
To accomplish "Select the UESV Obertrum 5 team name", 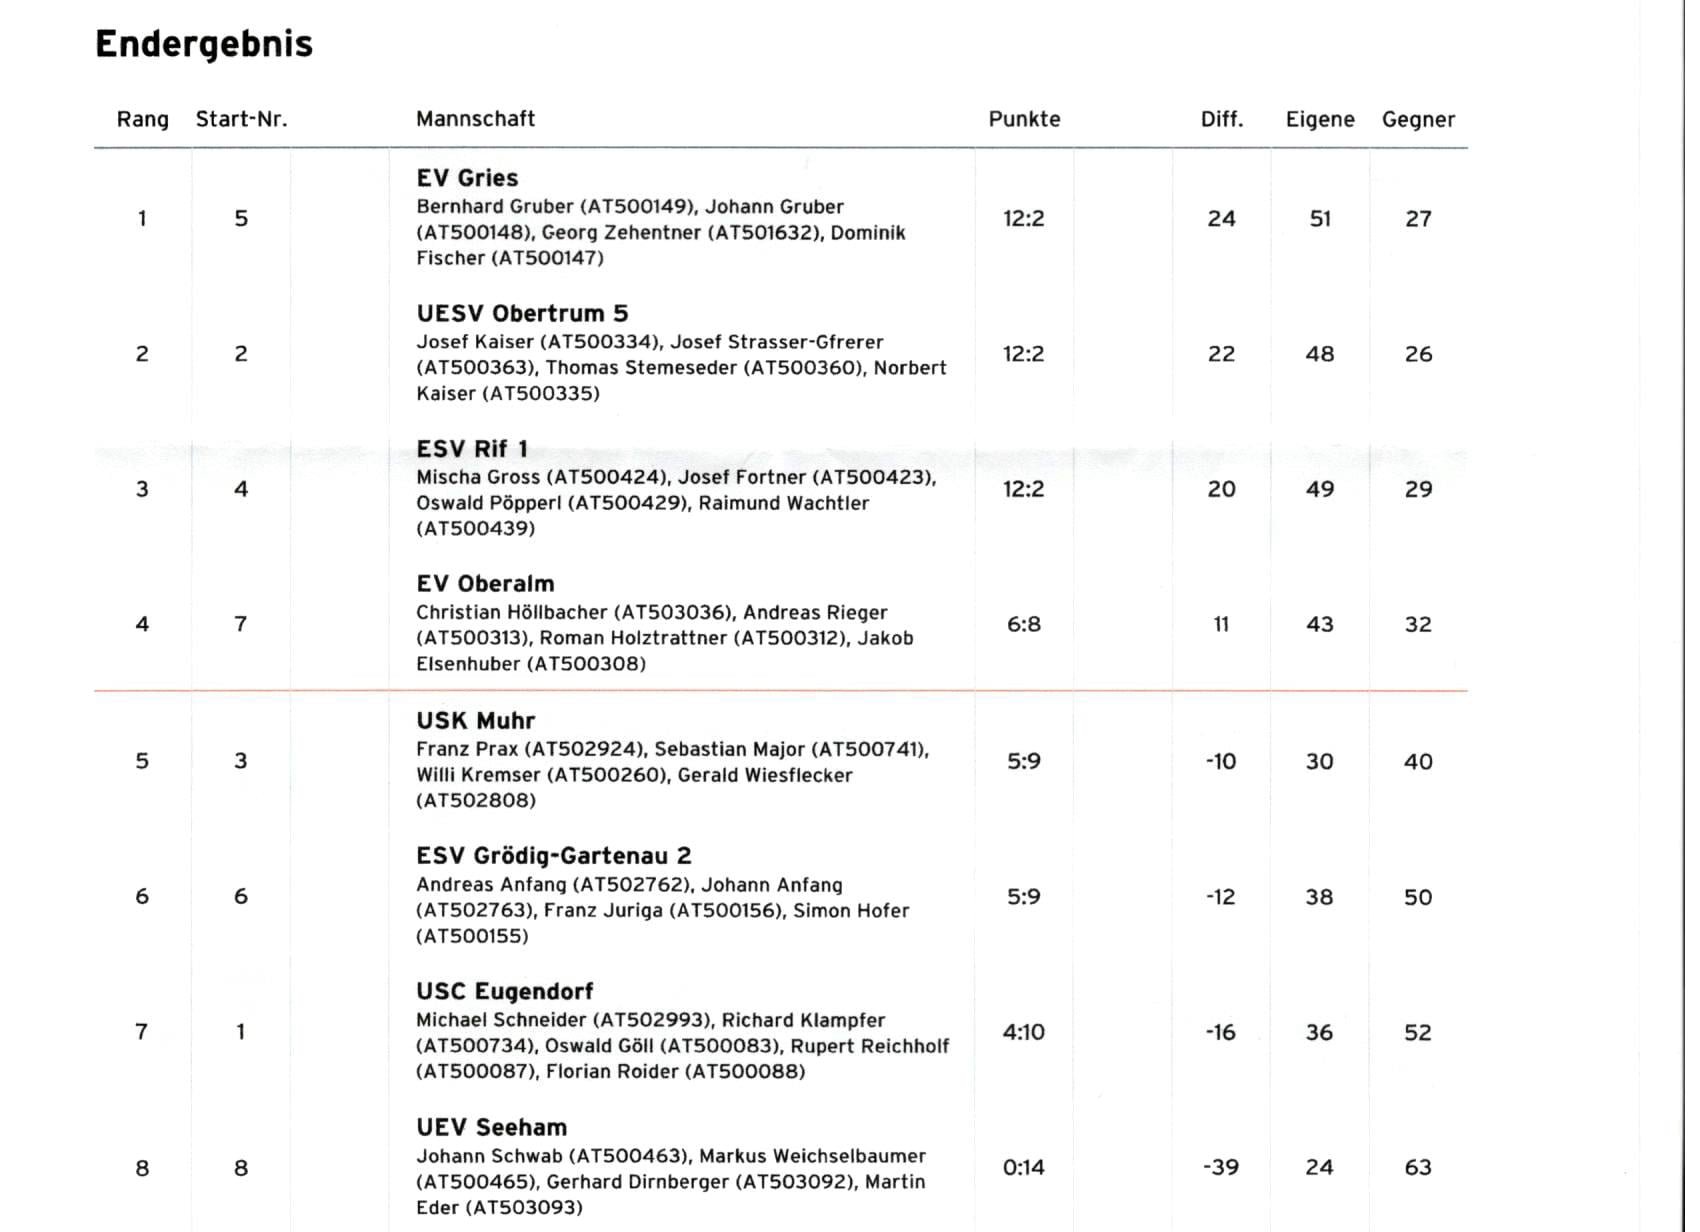I will 522,313.
